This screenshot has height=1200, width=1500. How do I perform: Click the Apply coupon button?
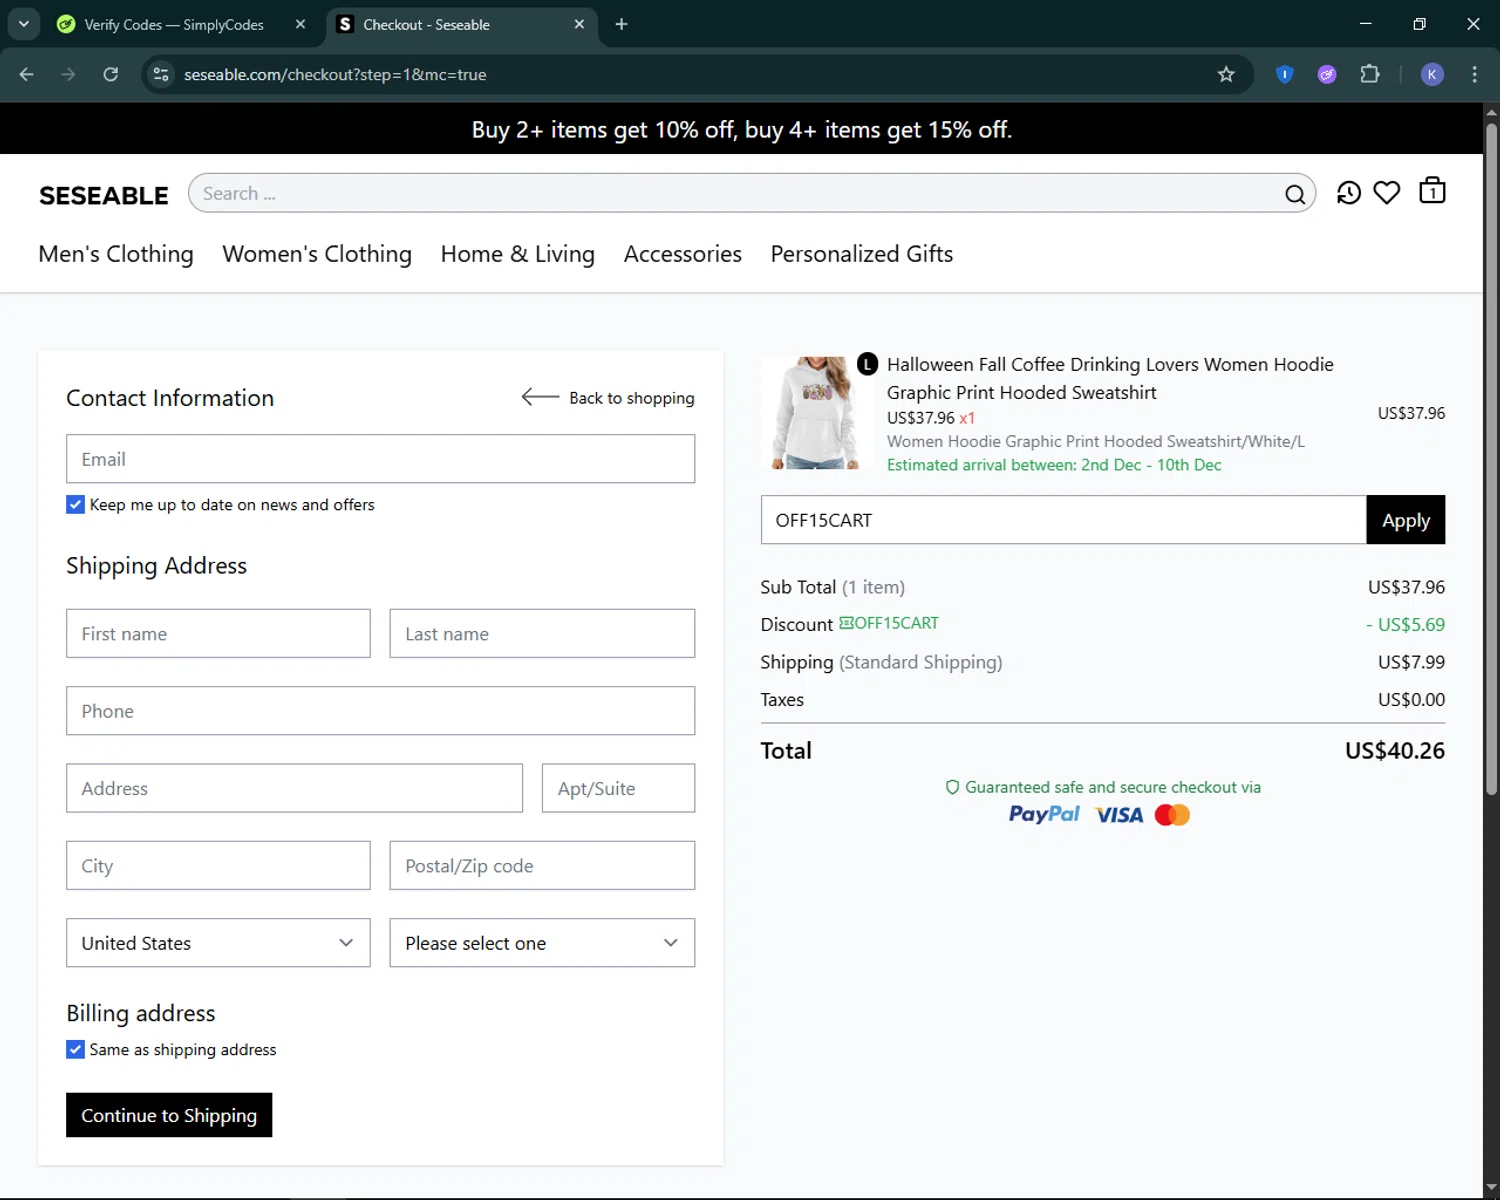click(x=1406, y=520)
